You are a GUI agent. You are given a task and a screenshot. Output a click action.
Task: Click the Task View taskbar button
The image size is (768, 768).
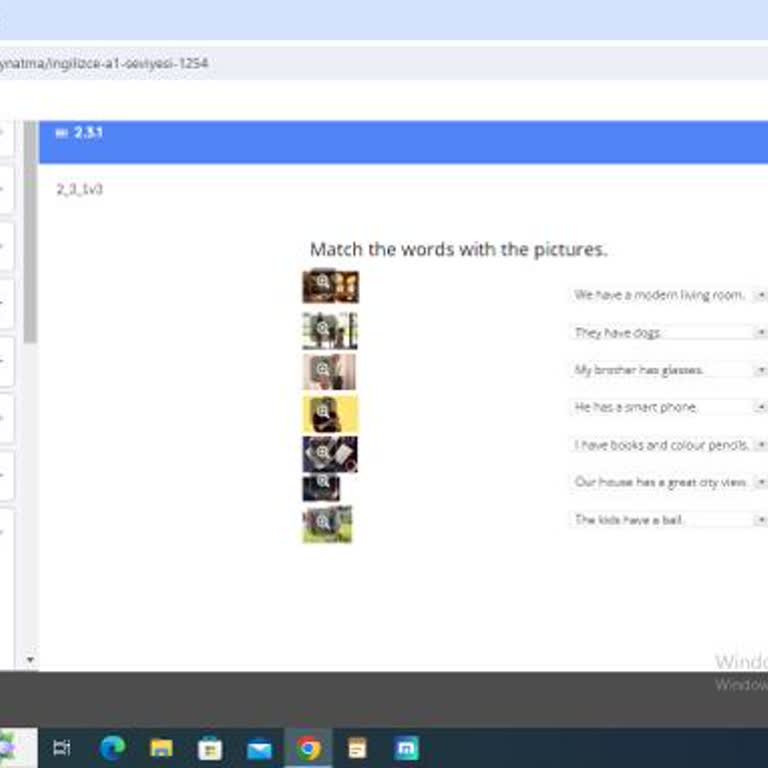[x=62, y=748]
